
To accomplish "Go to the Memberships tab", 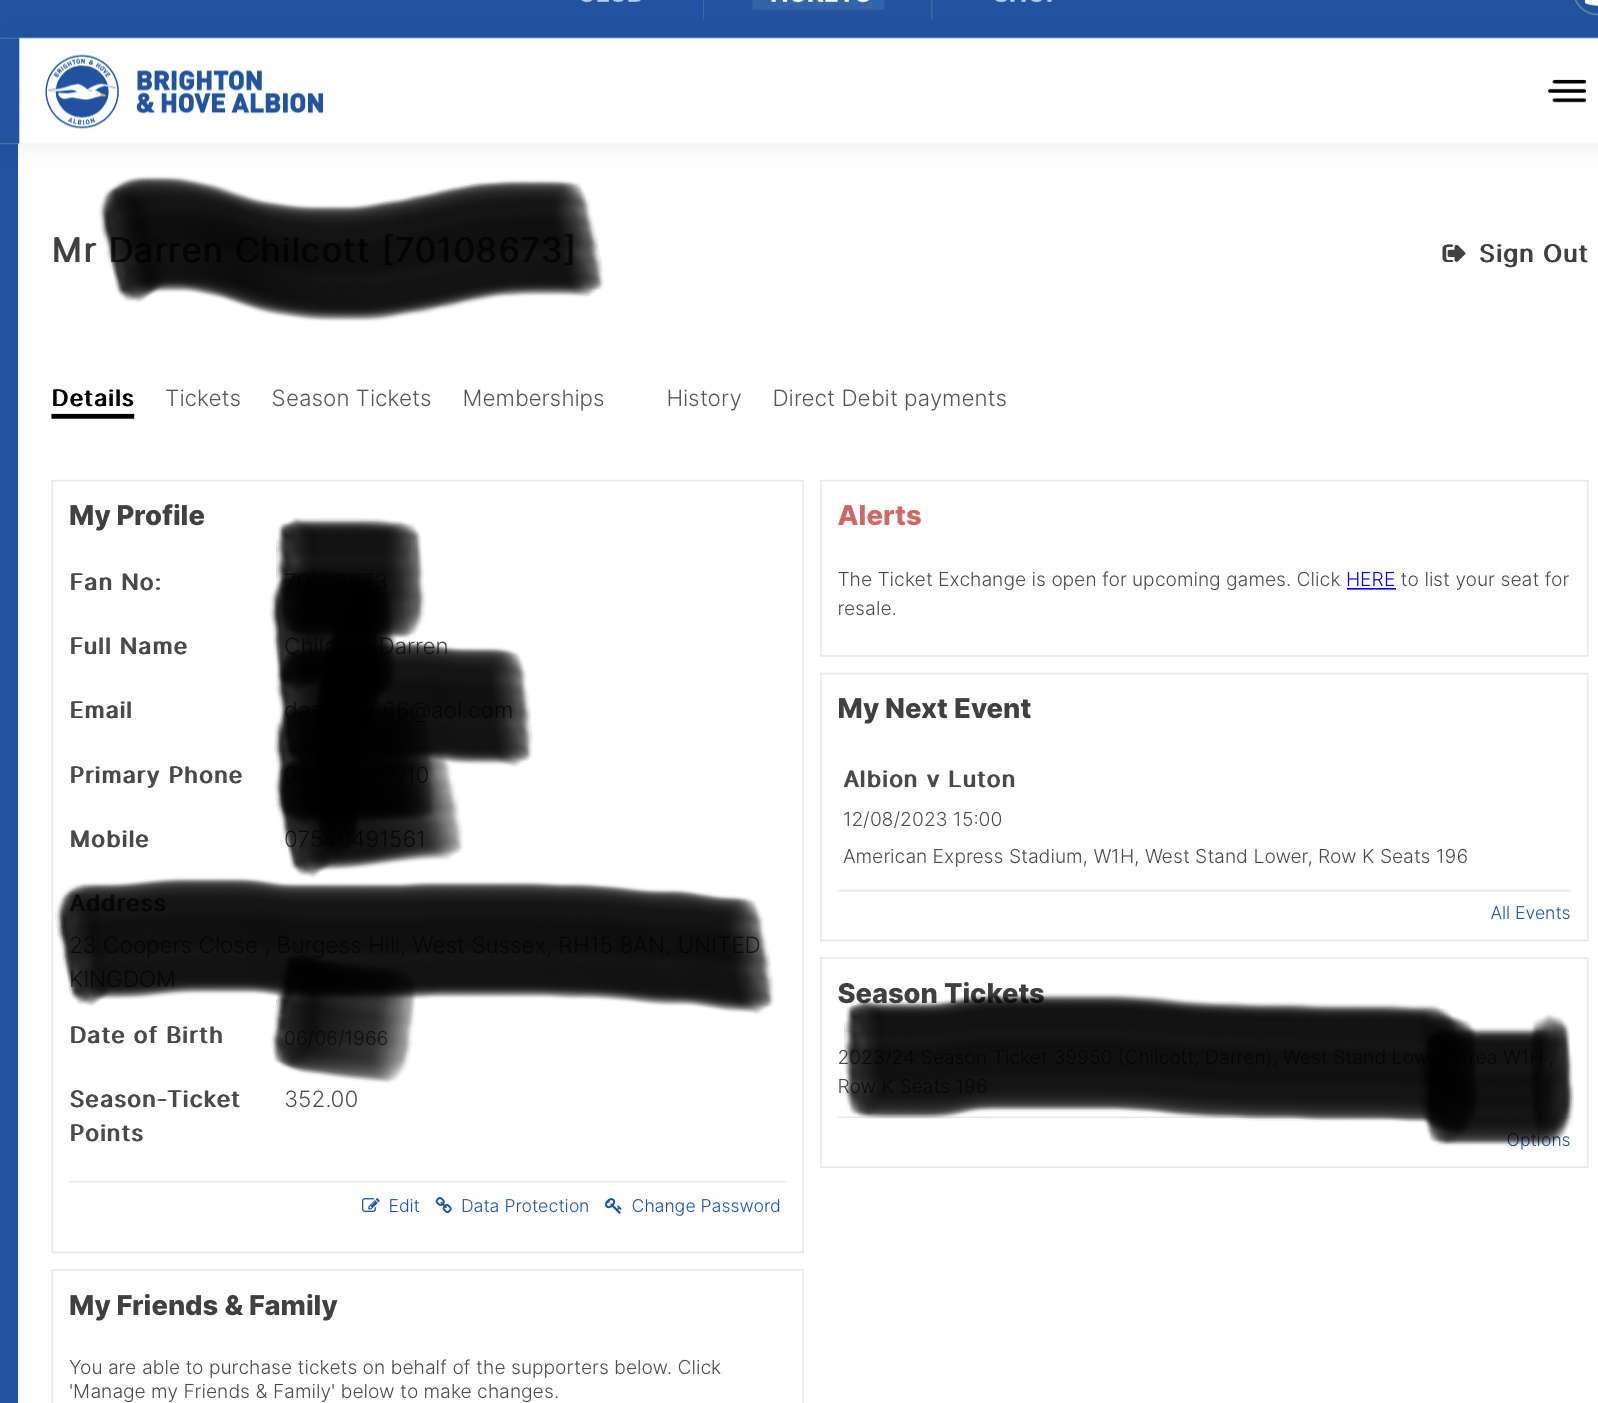I will (x=533, y=398).
